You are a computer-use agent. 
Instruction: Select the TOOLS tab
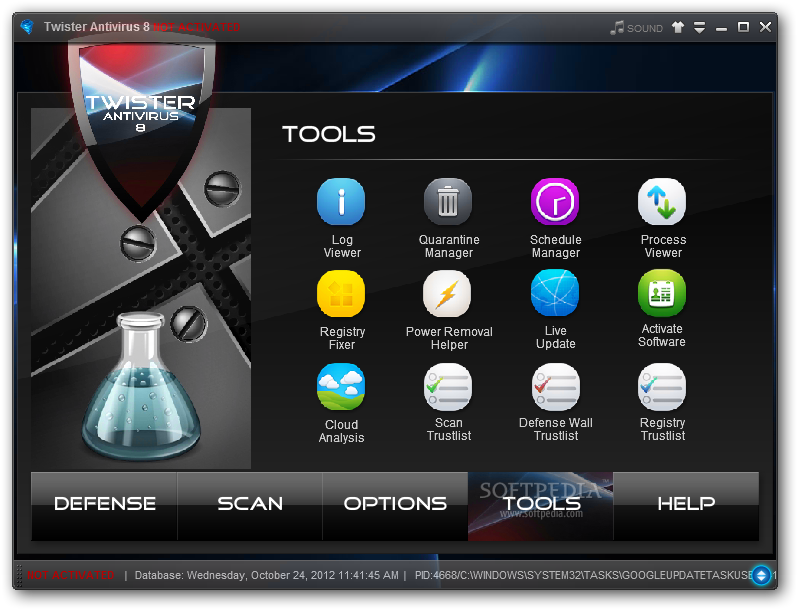pyautogui.click(x=540, y=506)
